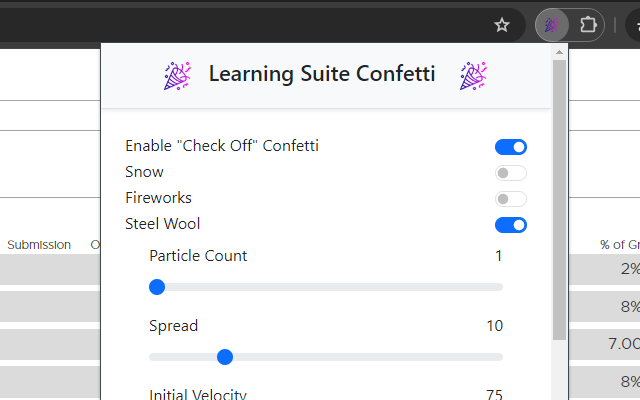Turn on the Snow toggle switch
Image resolution: width=640 pixels, height=400 pixels.
(510, 173)
